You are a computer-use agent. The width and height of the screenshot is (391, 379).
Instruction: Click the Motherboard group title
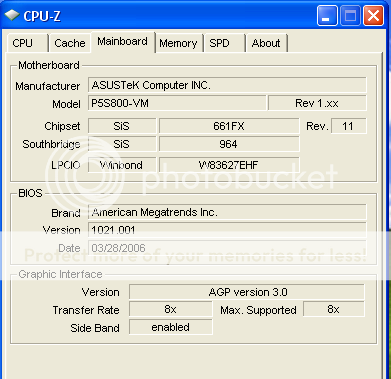tap(49, 65)
